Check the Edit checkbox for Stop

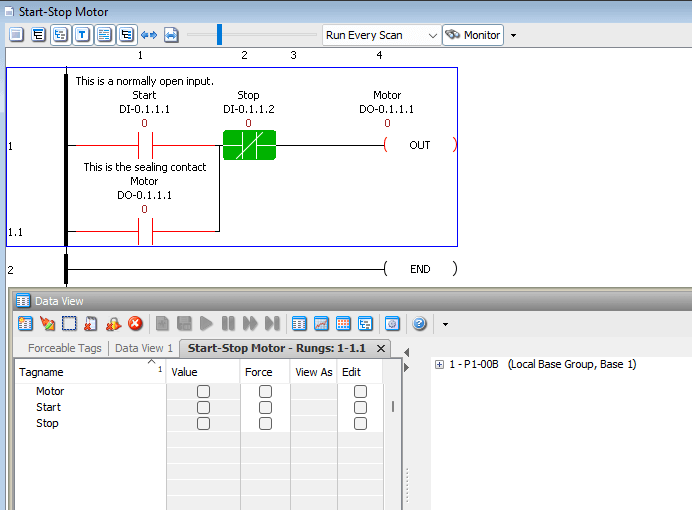pos(360,423)
